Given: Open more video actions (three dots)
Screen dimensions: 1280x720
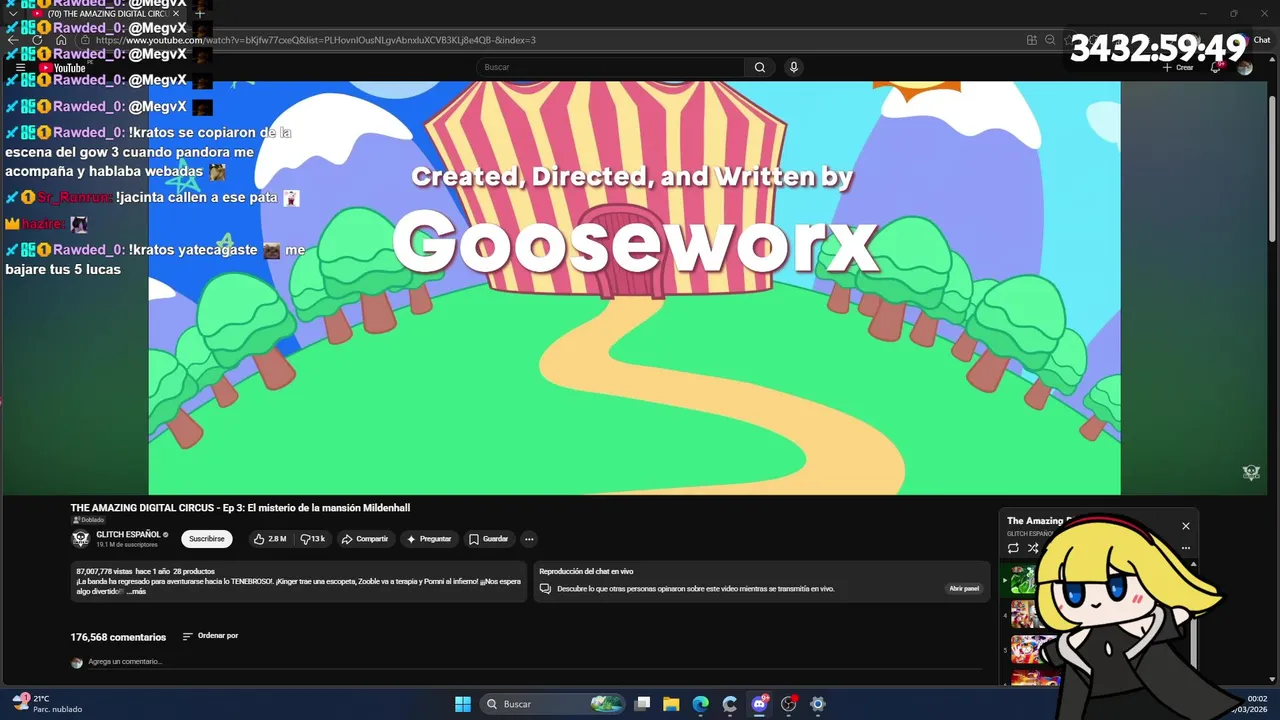Looking at the screenshot, I should 529,539.
